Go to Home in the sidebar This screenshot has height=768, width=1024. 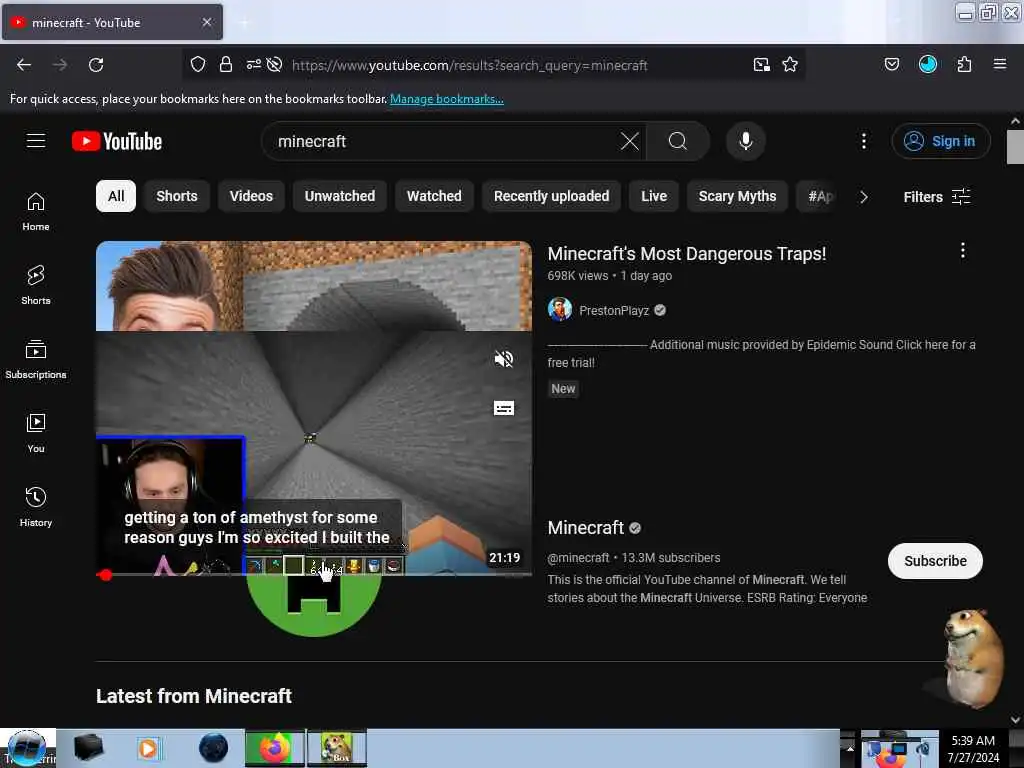(x=36, y=212)
